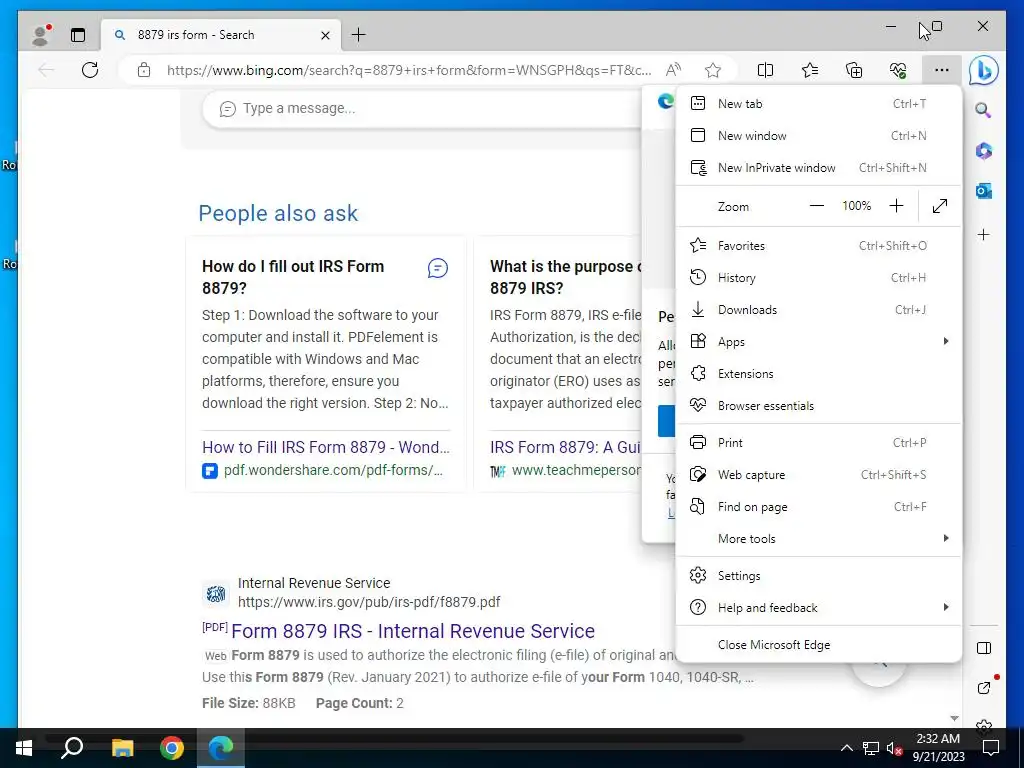Open the notifications action center icon

point(991,748)
